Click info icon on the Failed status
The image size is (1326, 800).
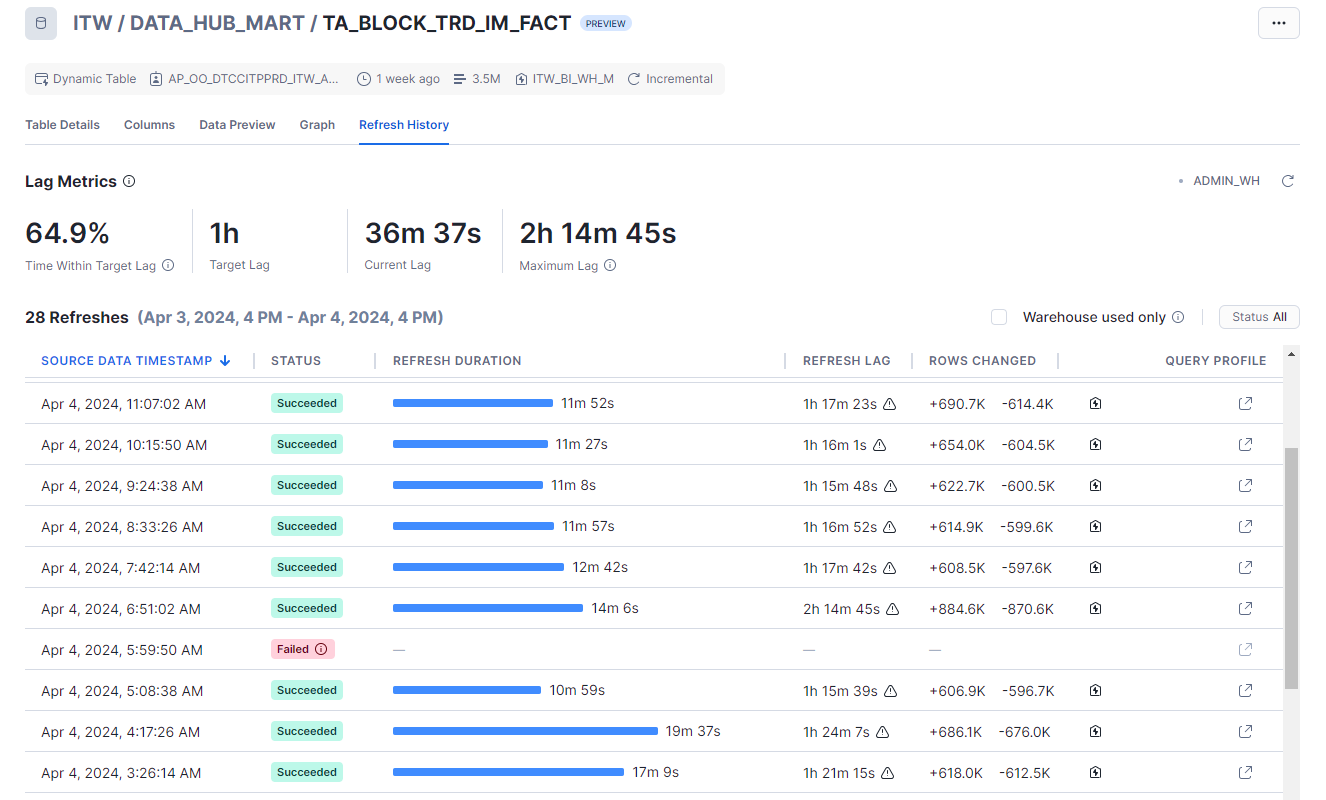click(x=321, y=649)
